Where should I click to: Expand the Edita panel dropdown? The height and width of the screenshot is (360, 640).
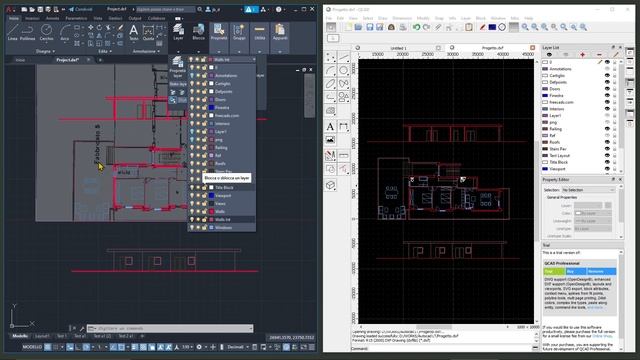[x=105, y=51]
